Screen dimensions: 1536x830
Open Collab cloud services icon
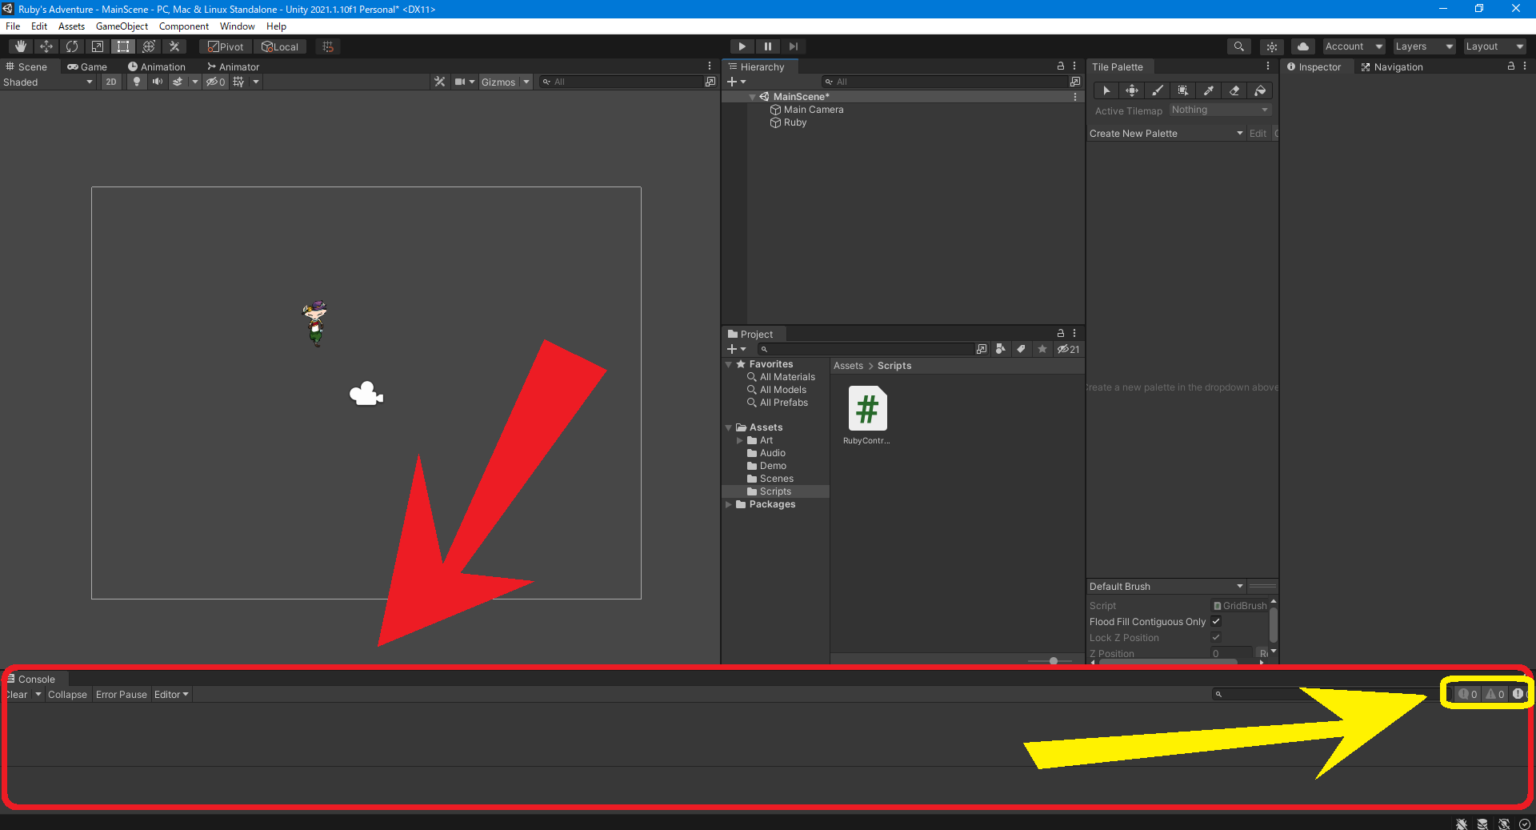point(1302,46)
